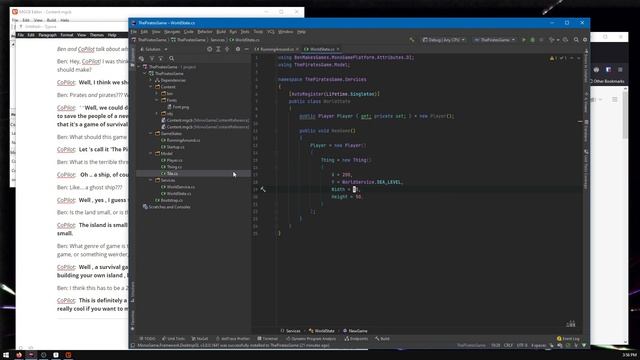Click the green Run arrow button

click(524, 40)
